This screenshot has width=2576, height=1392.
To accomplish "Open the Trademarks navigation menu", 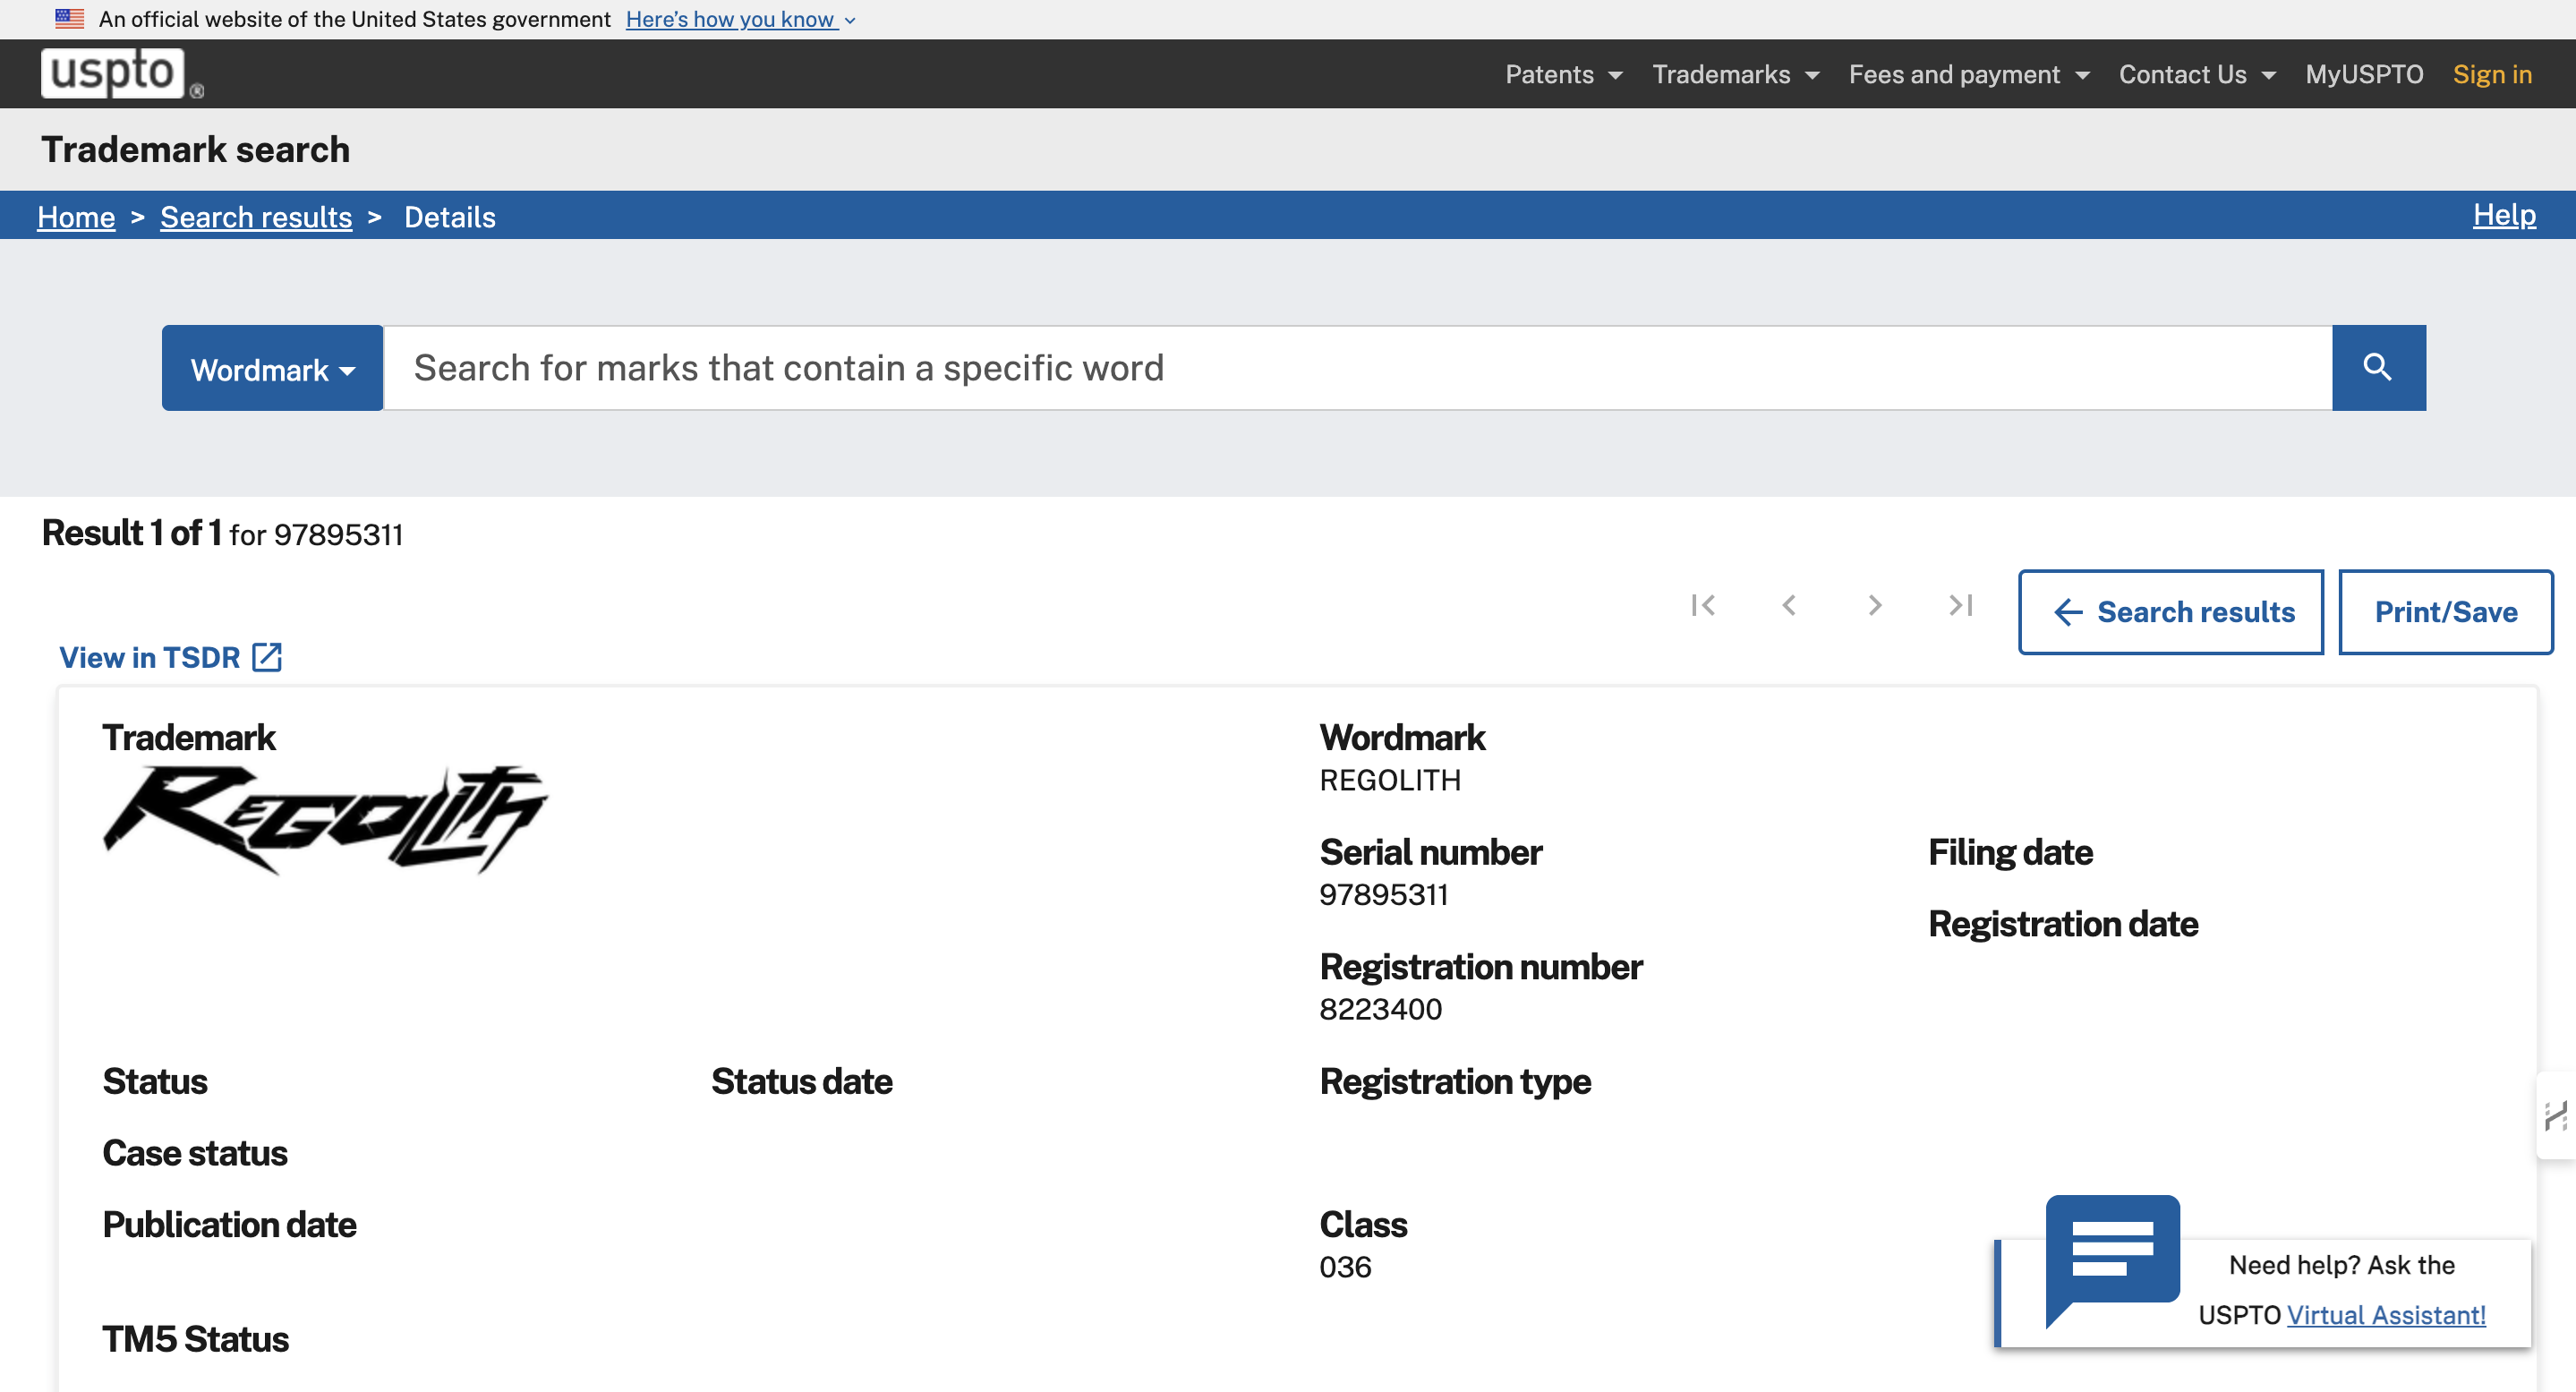I will point(1735,75).
